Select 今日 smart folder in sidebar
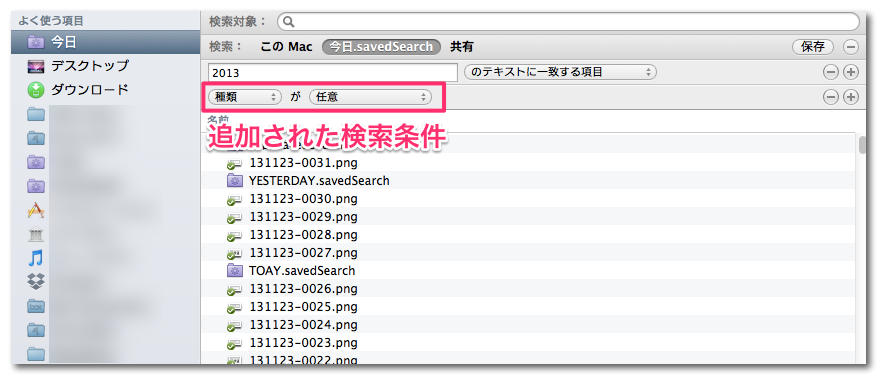 tap(105, 42)
